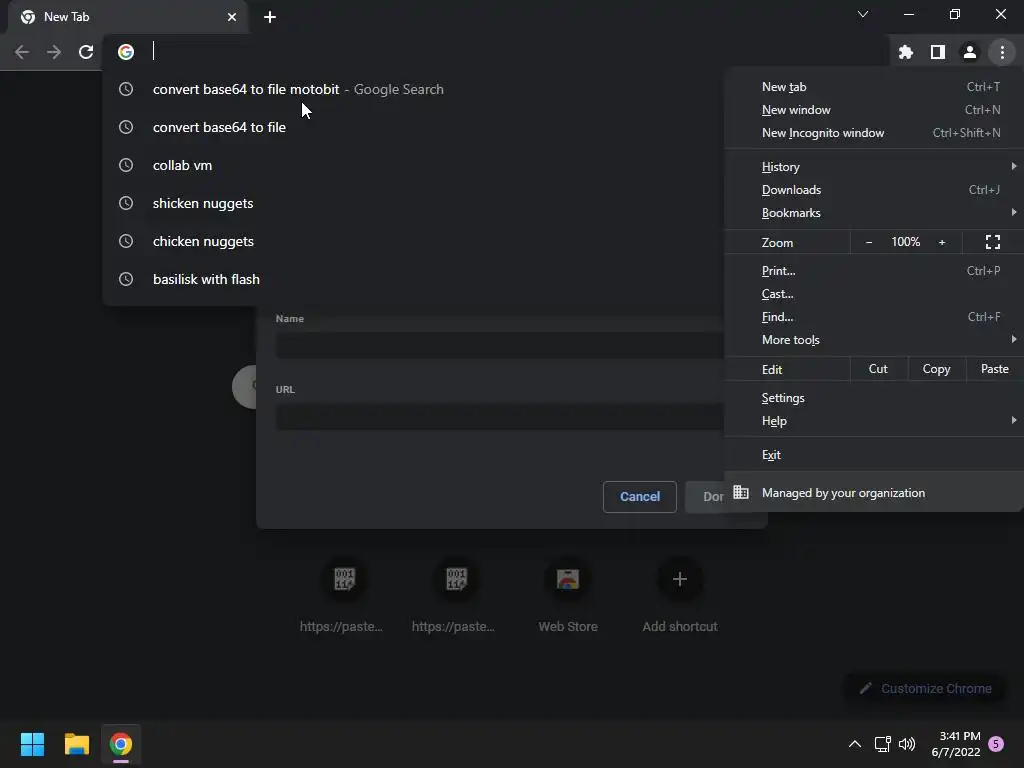Increase zoom with plus button

coord(942,242)
